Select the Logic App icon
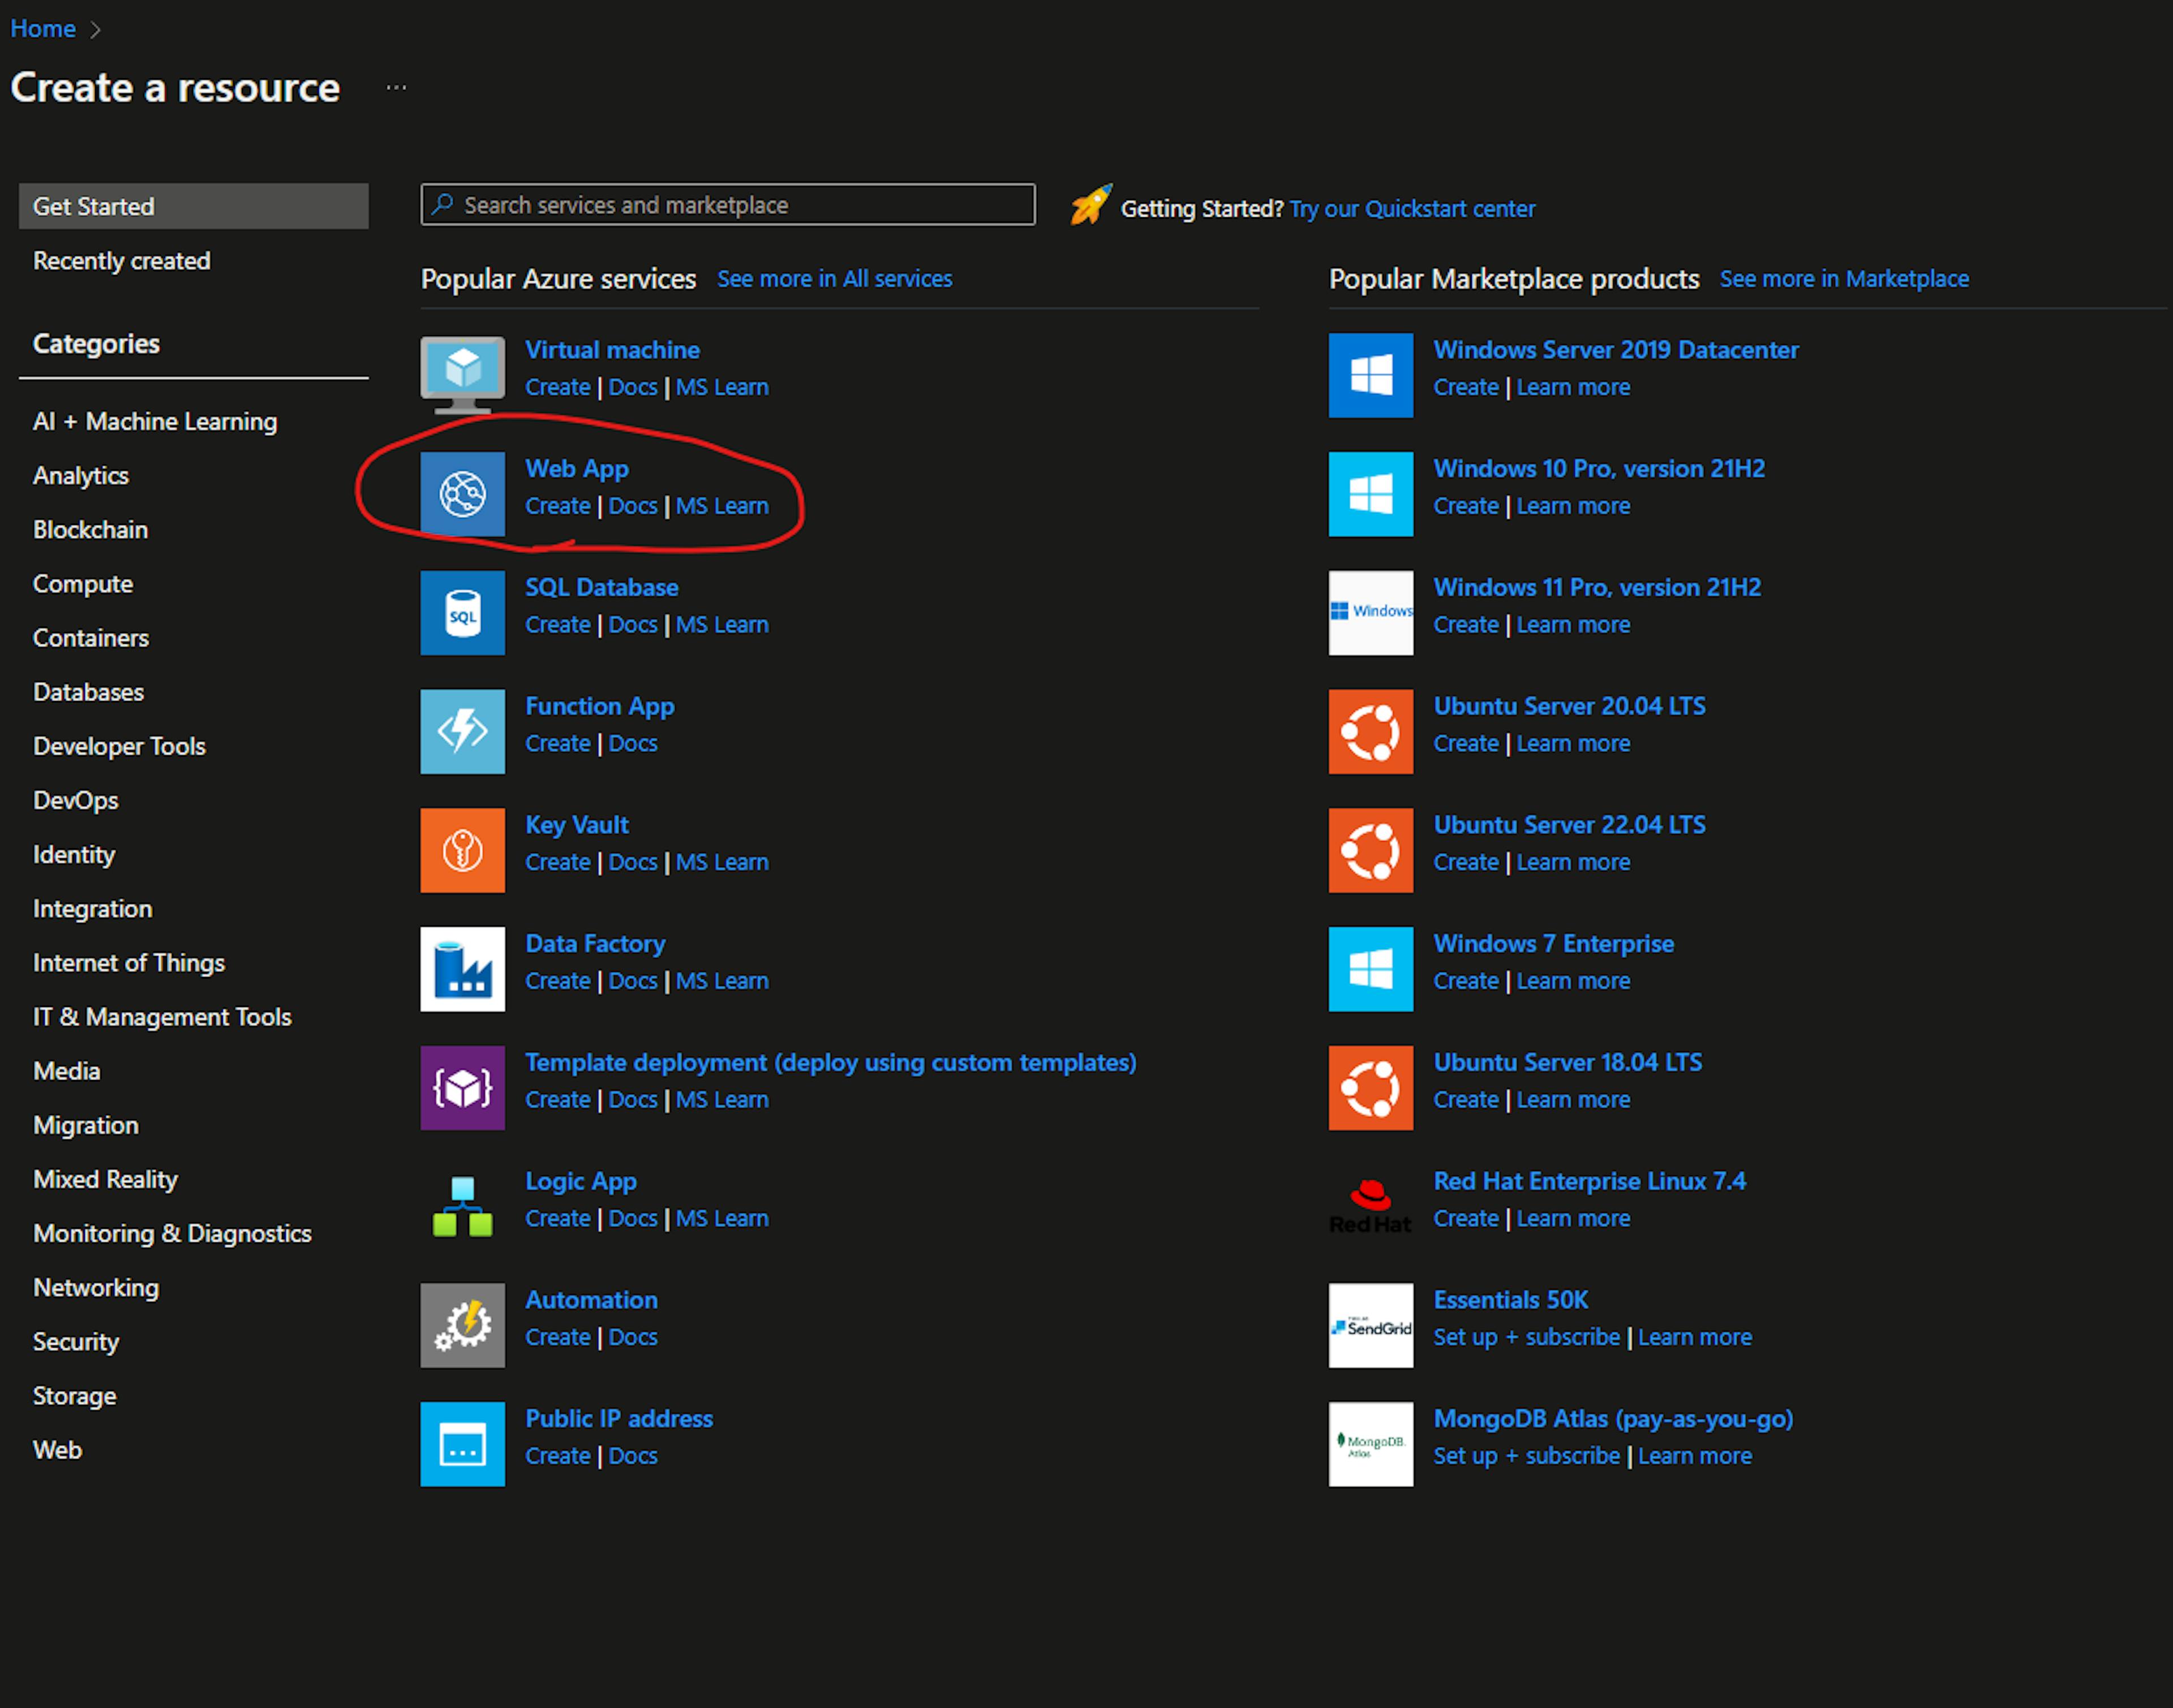The width and height of the screenshot is (2173, 1708). point(462,1207)
